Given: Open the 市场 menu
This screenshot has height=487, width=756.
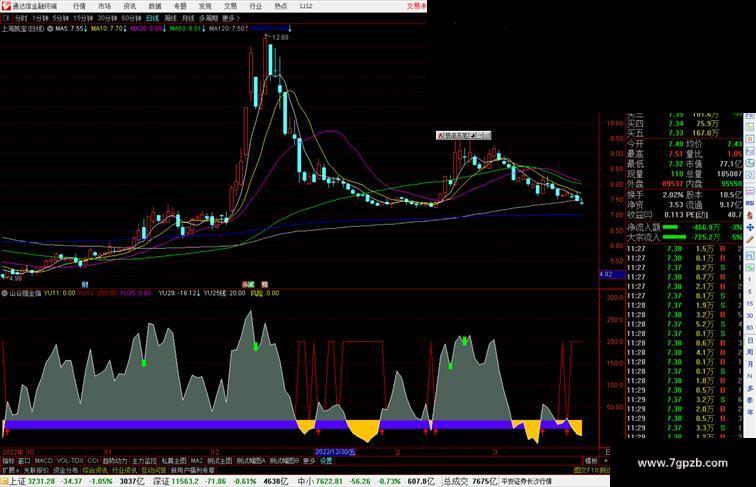Looking at the screenshot, I should (x=104, y=6).
